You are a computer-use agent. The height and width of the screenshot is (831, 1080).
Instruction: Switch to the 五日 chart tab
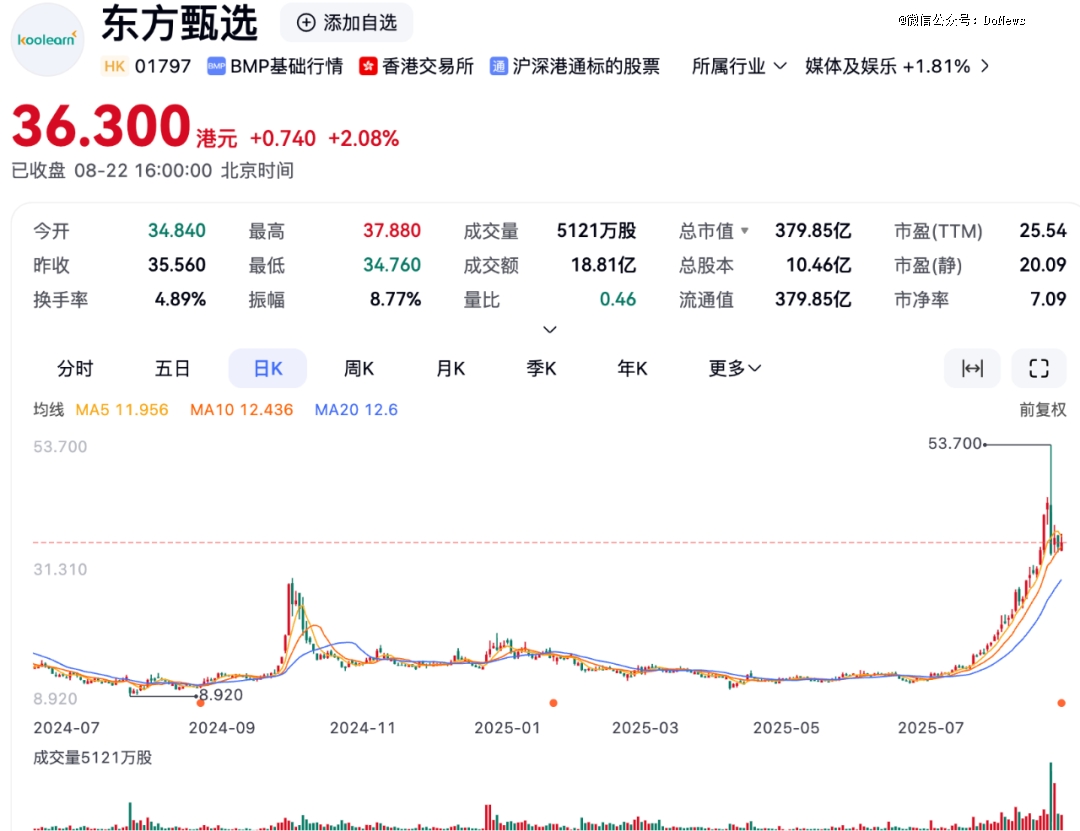coord(172,368)
